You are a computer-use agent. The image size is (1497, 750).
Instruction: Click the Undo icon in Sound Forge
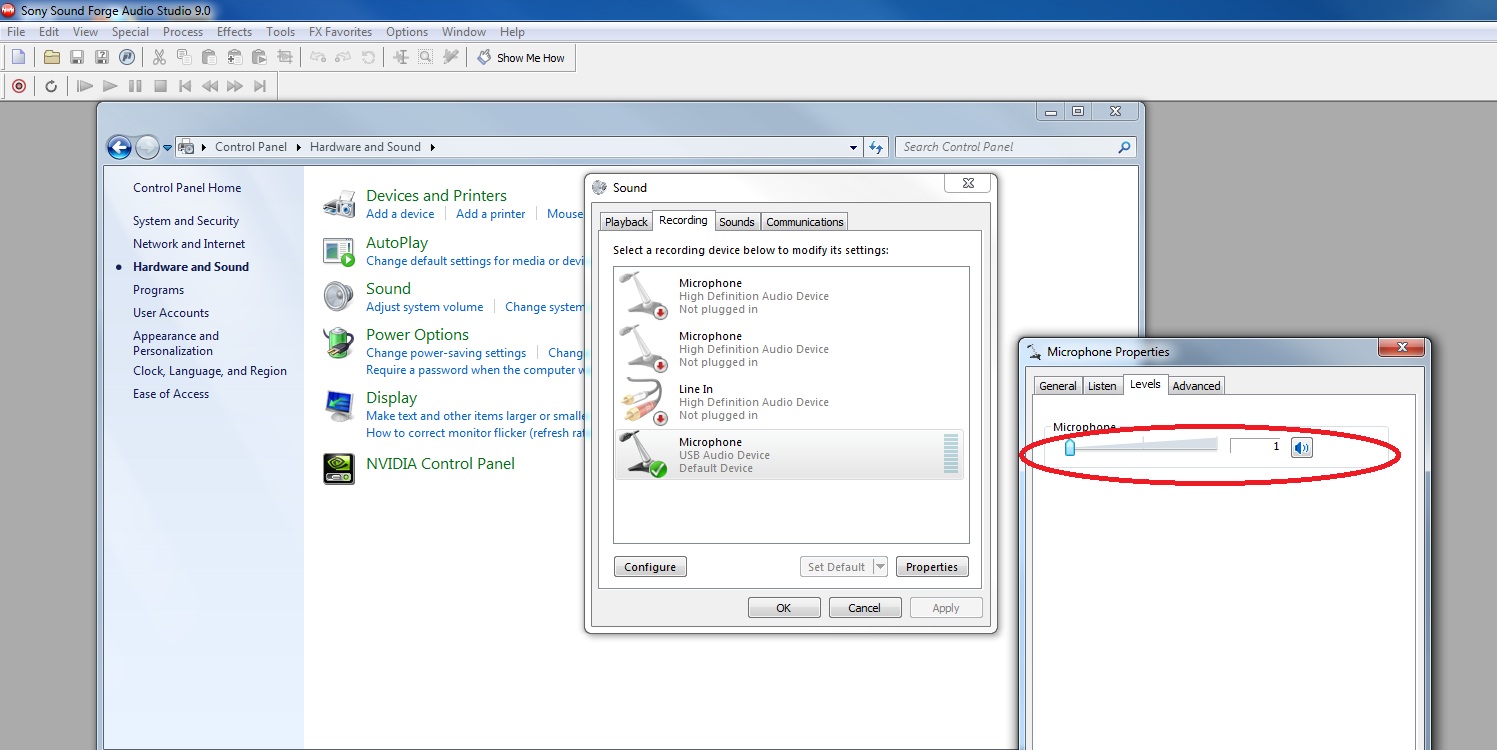click(x=318, y=58)
